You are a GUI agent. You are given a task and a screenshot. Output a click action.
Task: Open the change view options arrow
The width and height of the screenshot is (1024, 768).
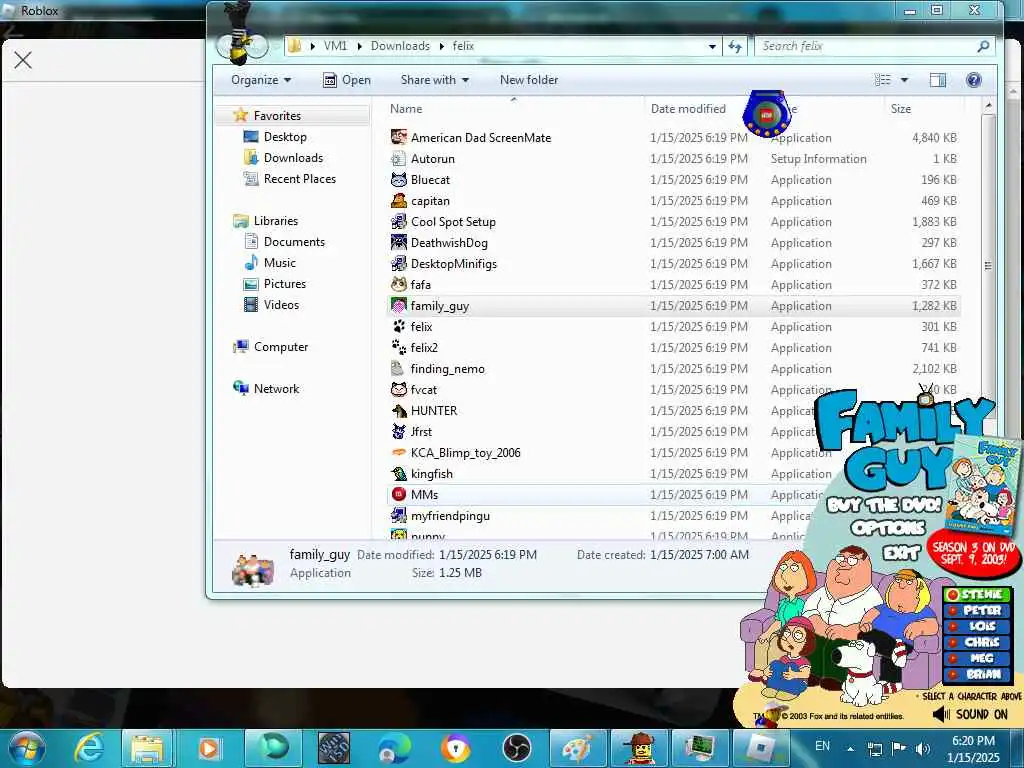coord(904,80)
